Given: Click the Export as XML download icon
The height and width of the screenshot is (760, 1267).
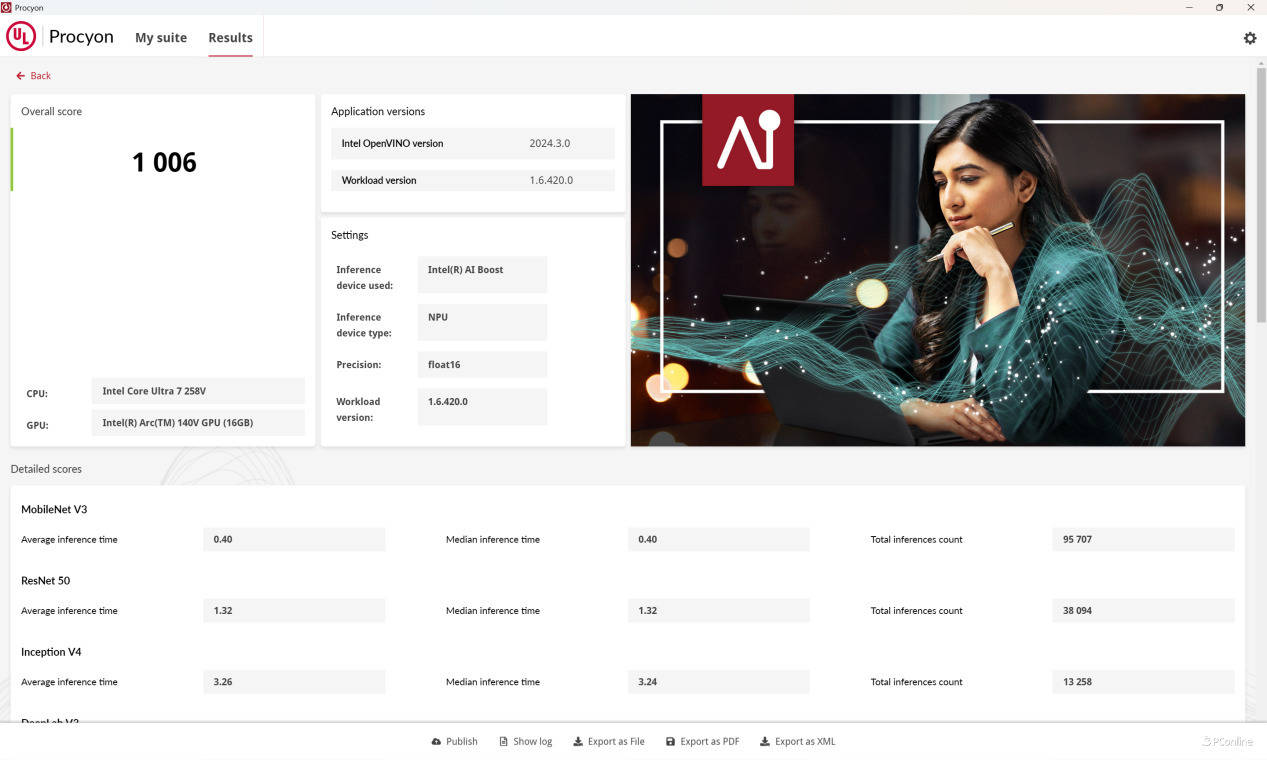Looking at the screenshot, I should tap(765, 742).
